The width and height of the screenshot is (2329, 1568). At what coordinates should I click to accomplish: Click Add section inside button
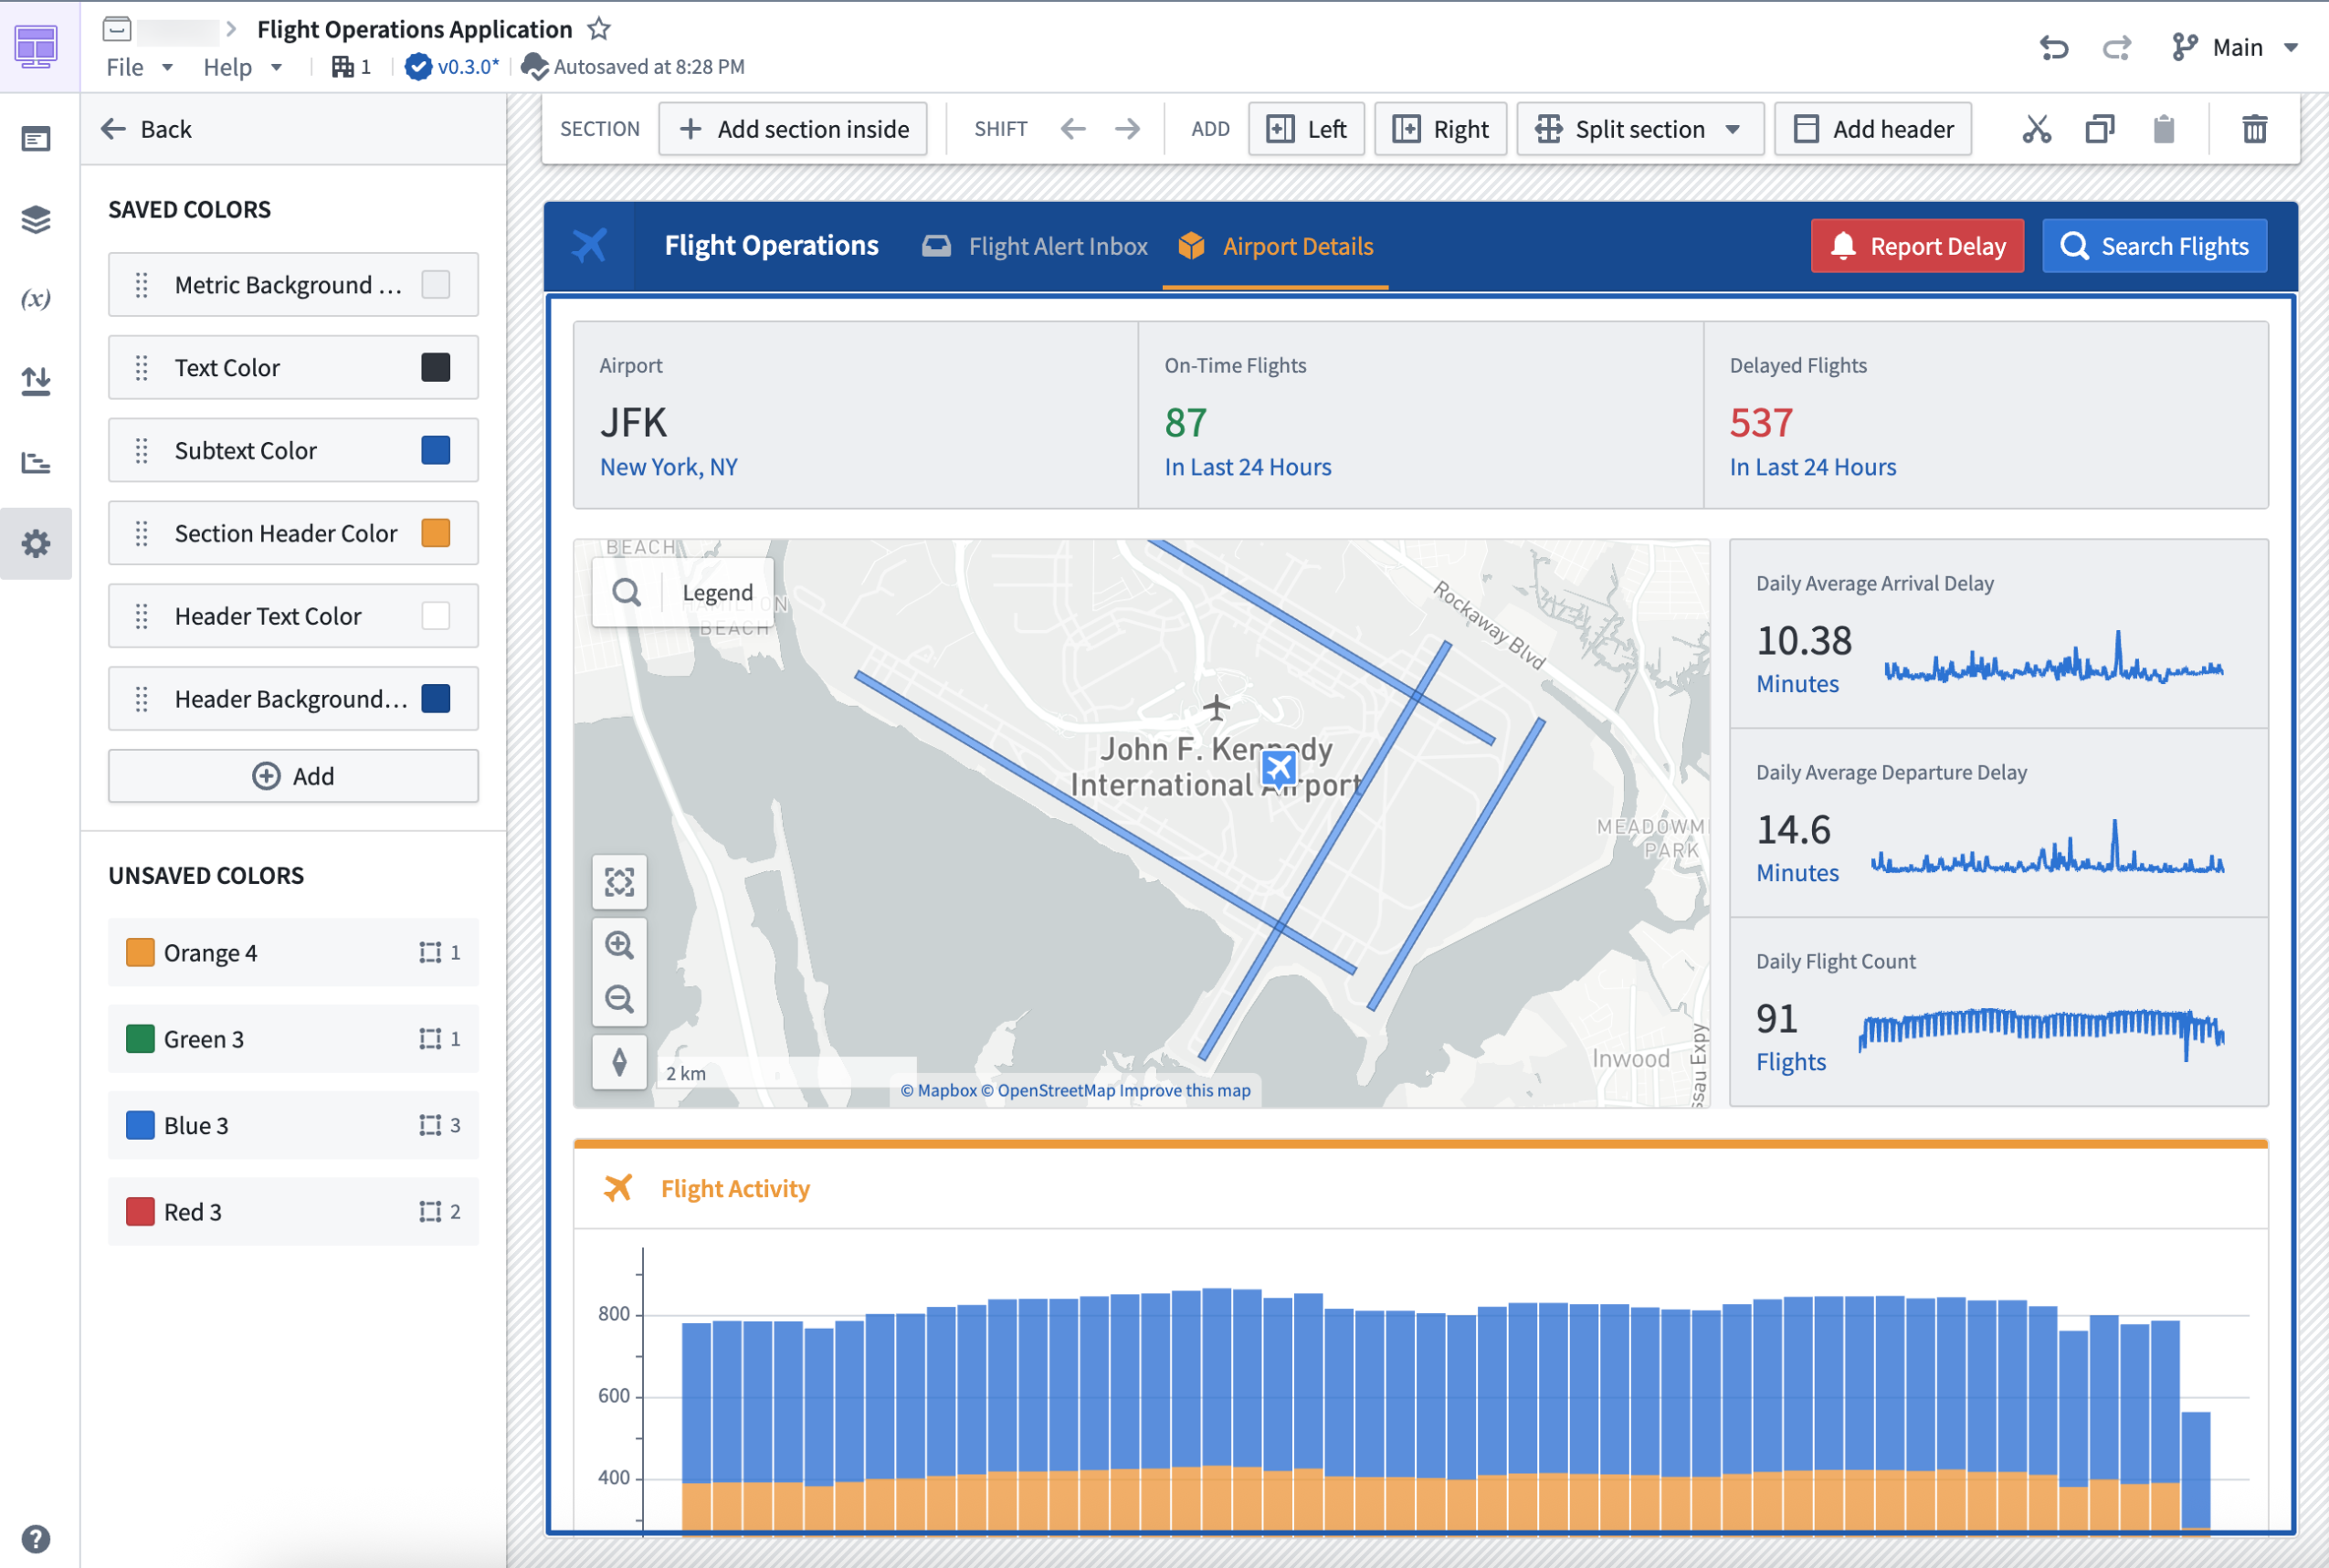[792, 129]
